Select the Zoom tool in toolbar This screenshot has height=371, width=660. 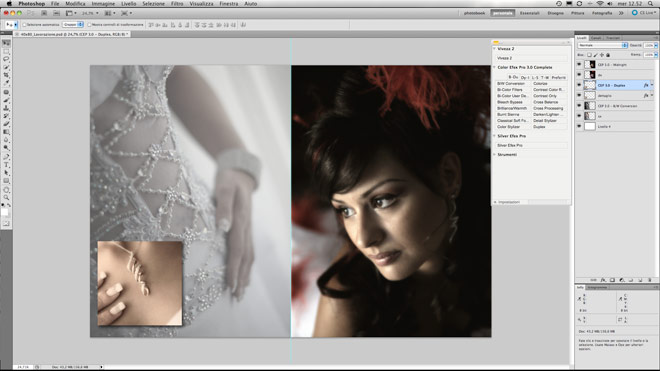tap(6, 198)
